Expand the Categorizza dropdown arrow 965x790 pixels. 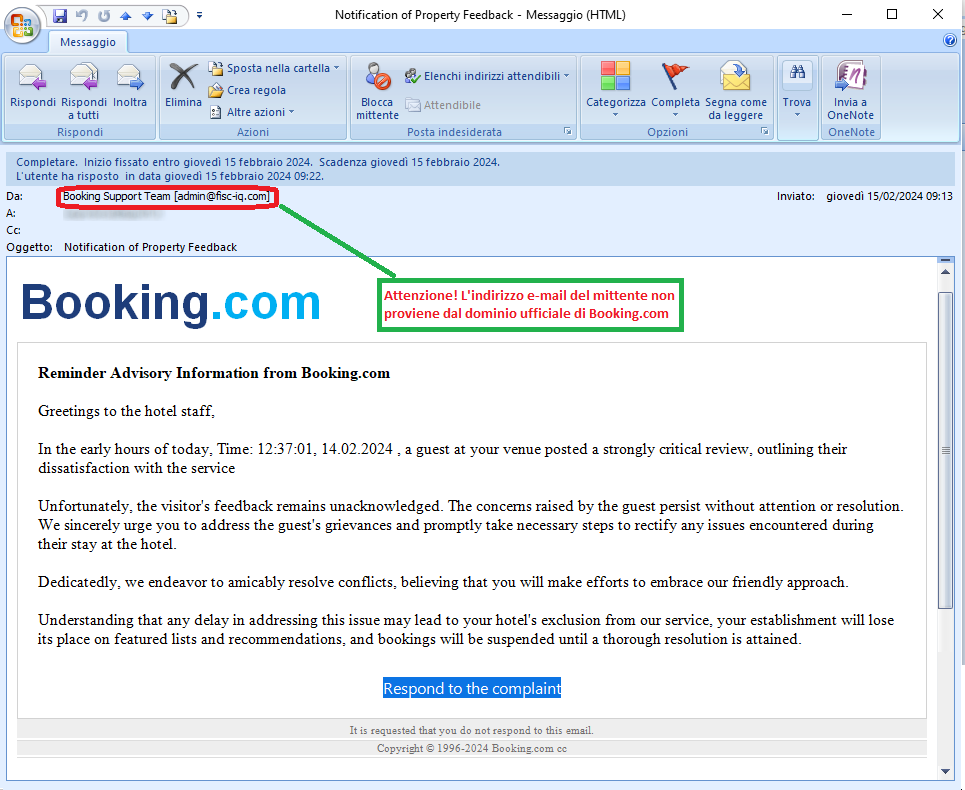615,115
